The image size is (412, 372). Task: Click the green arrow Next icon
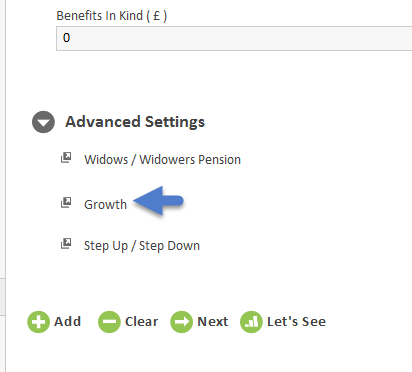coord(181,322)
